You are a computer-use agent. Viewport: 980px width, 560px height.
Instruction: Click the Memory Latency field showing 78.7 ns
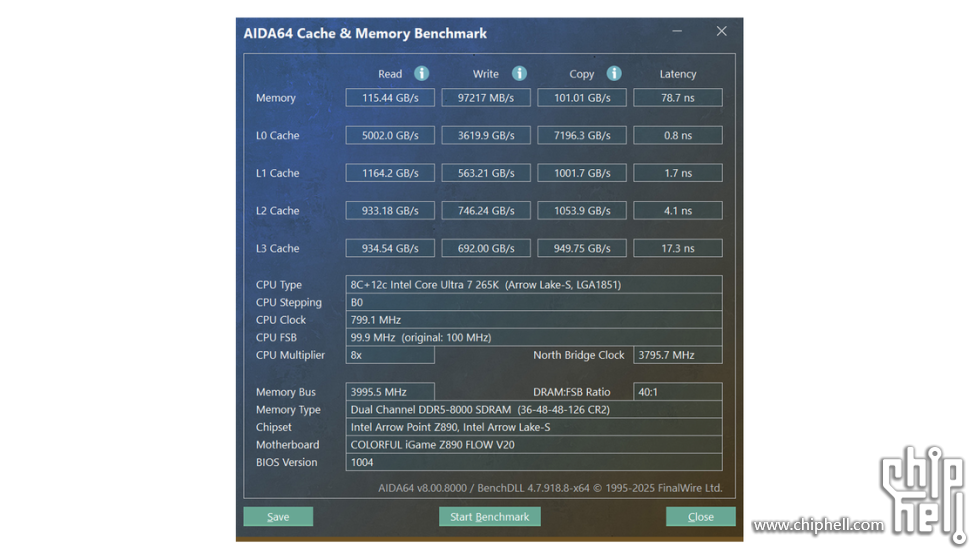pyautogui.click(x=677, y=98)
